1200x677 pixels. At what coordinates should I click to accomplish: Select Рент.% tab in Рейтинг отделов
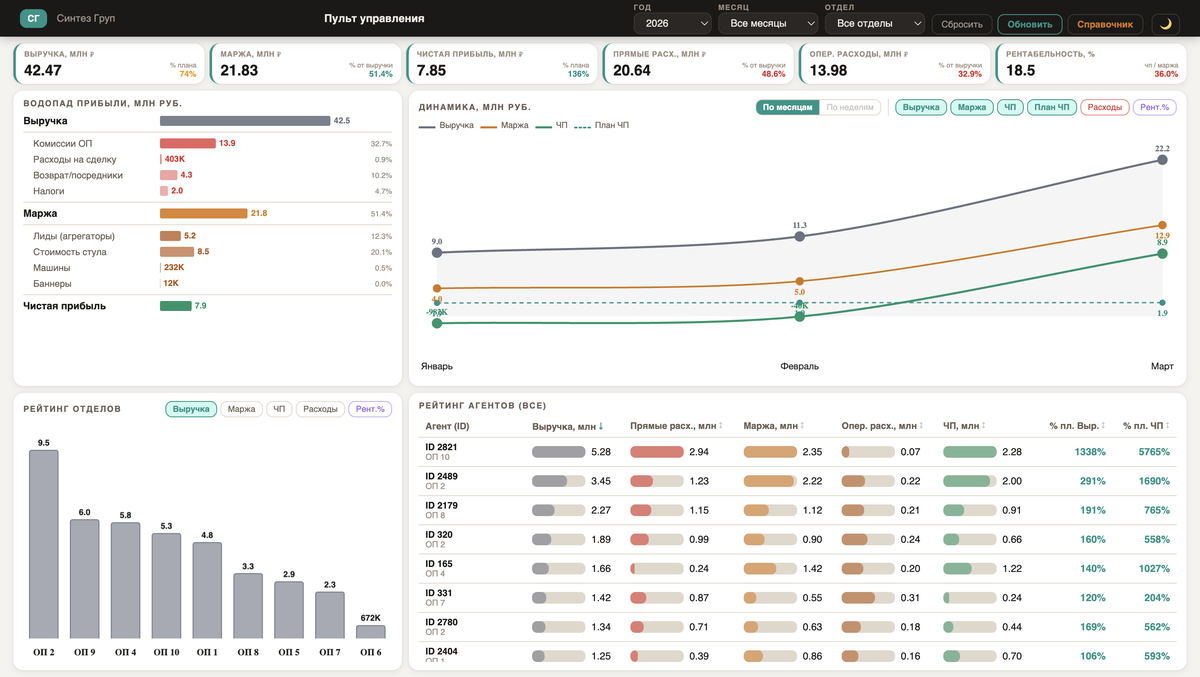[x=370, y=409]
